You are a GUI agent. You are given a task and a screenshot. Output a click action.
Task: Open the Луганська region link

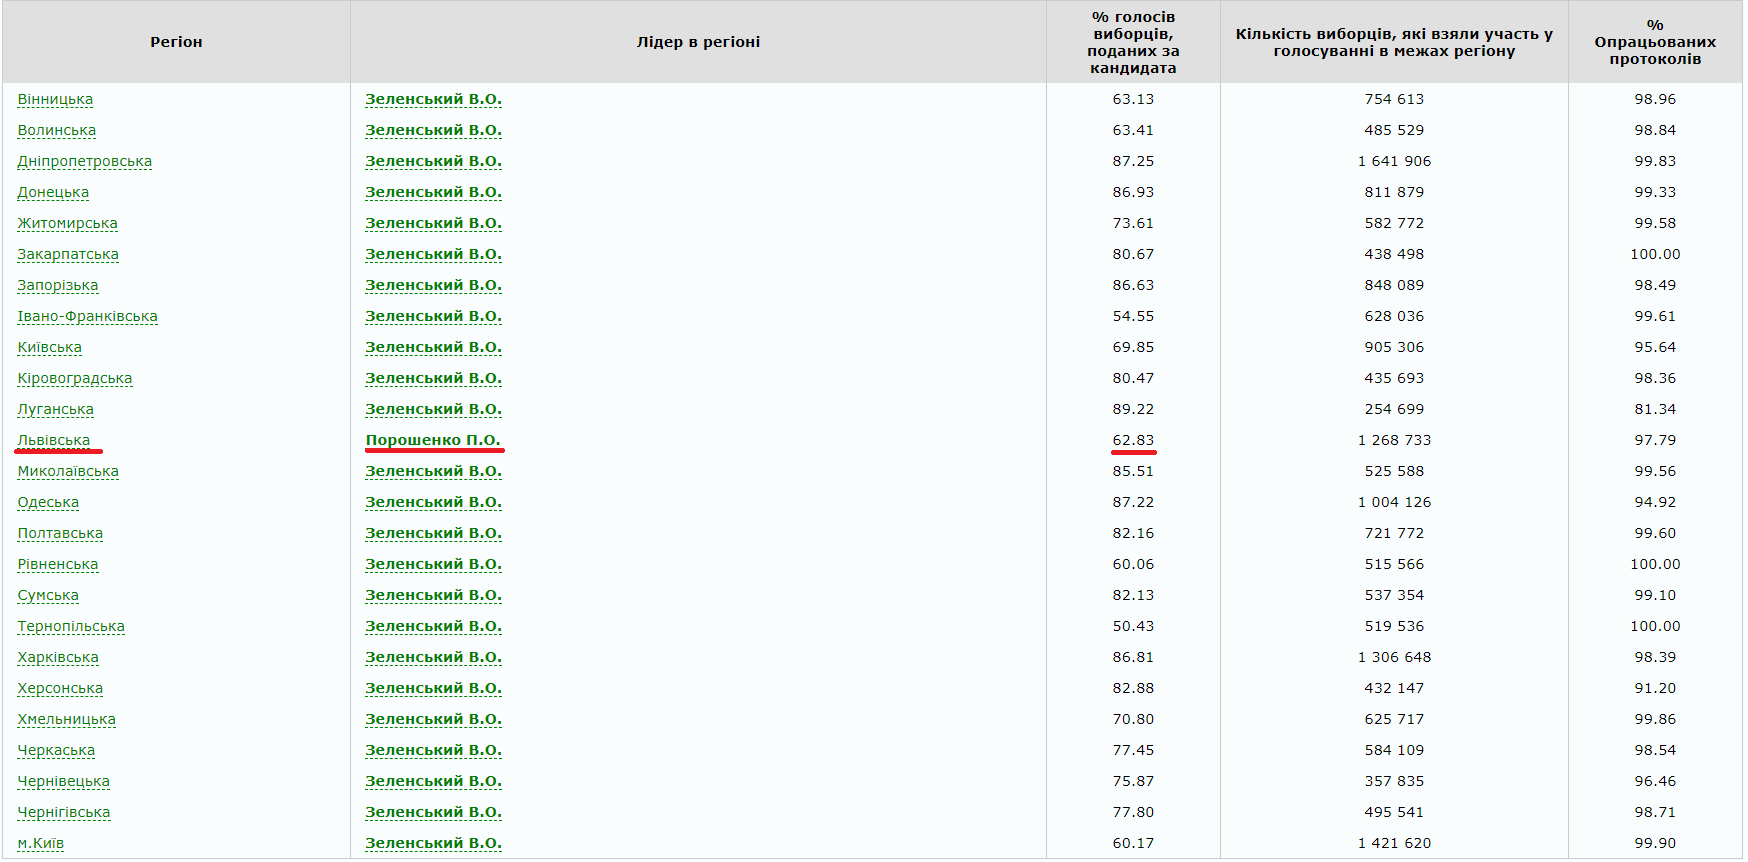click(56, 409)
